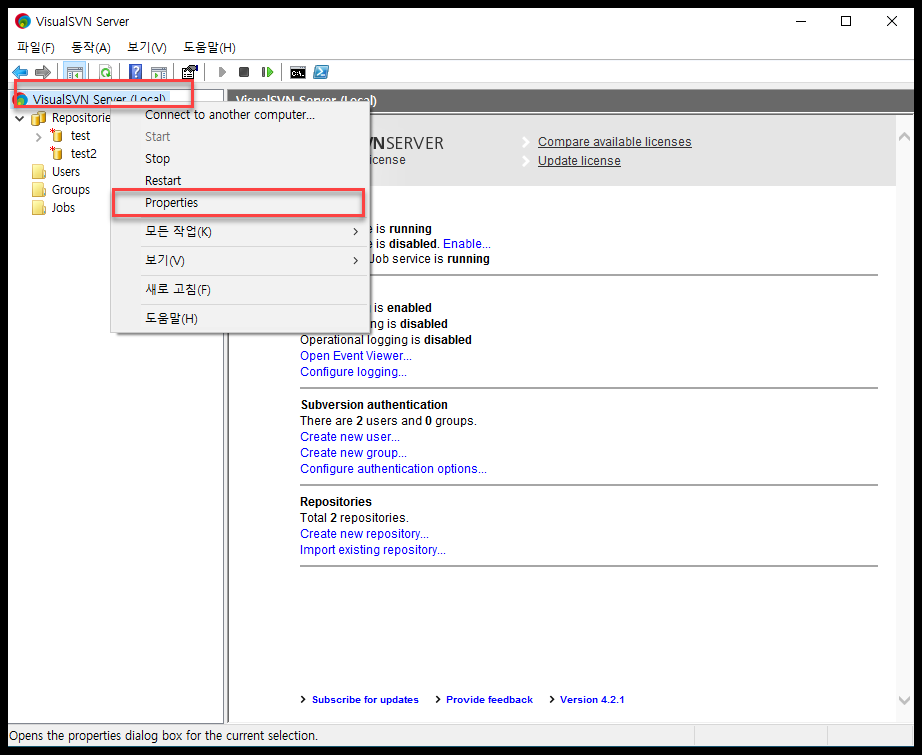Select Jobs in the tree
Image resolution: width=922 pixels, height=755 pixels.
[64, 208]
